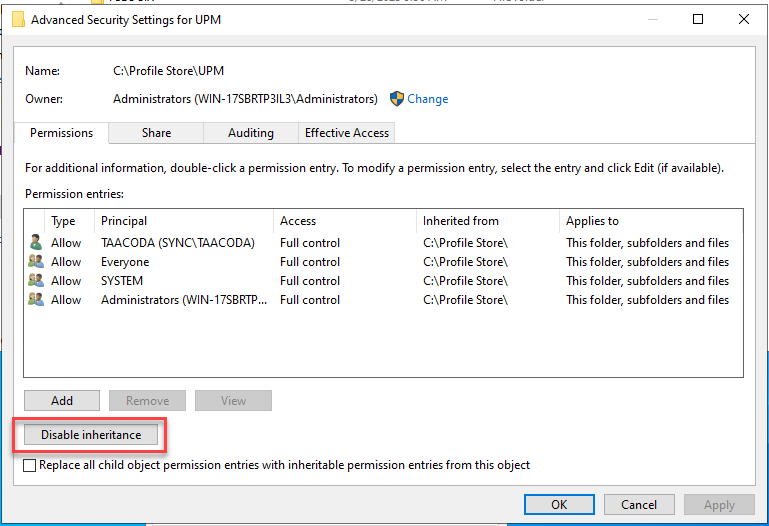Click the UAC shield icon beside Change
Screen dimensions: 769x526
point(396,99)
